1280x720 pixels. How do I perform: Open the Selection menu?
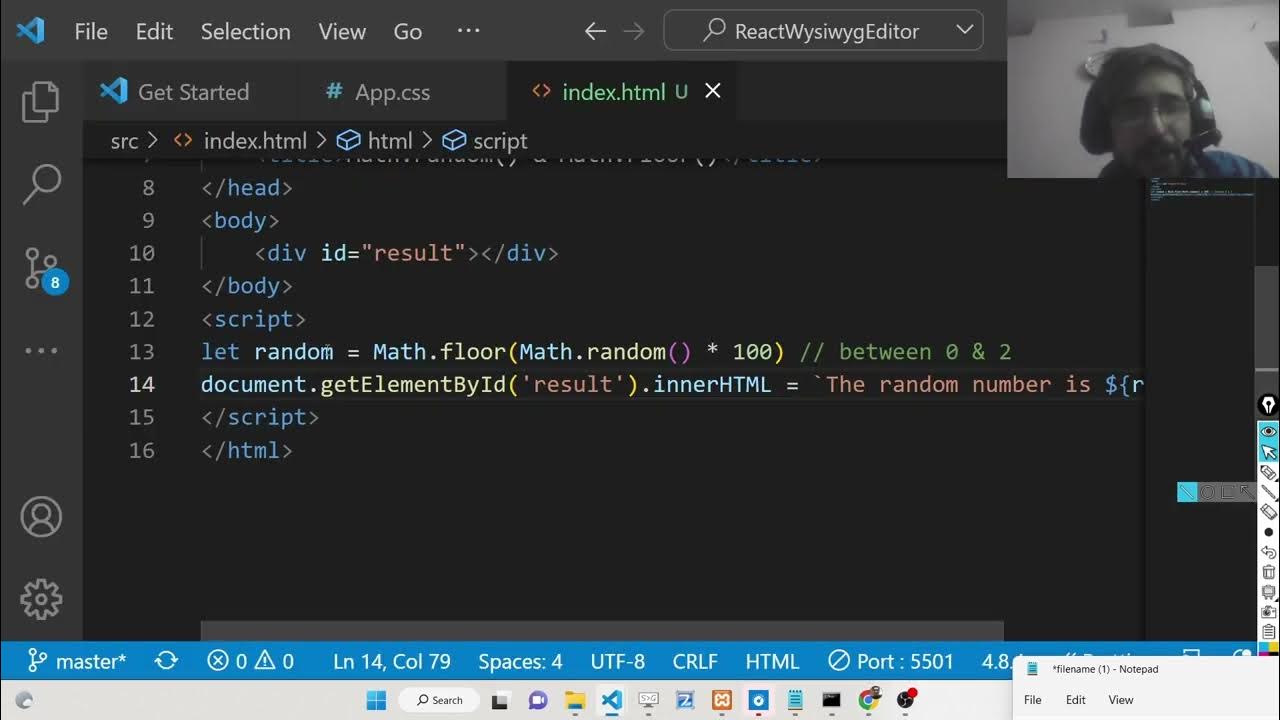245,31
